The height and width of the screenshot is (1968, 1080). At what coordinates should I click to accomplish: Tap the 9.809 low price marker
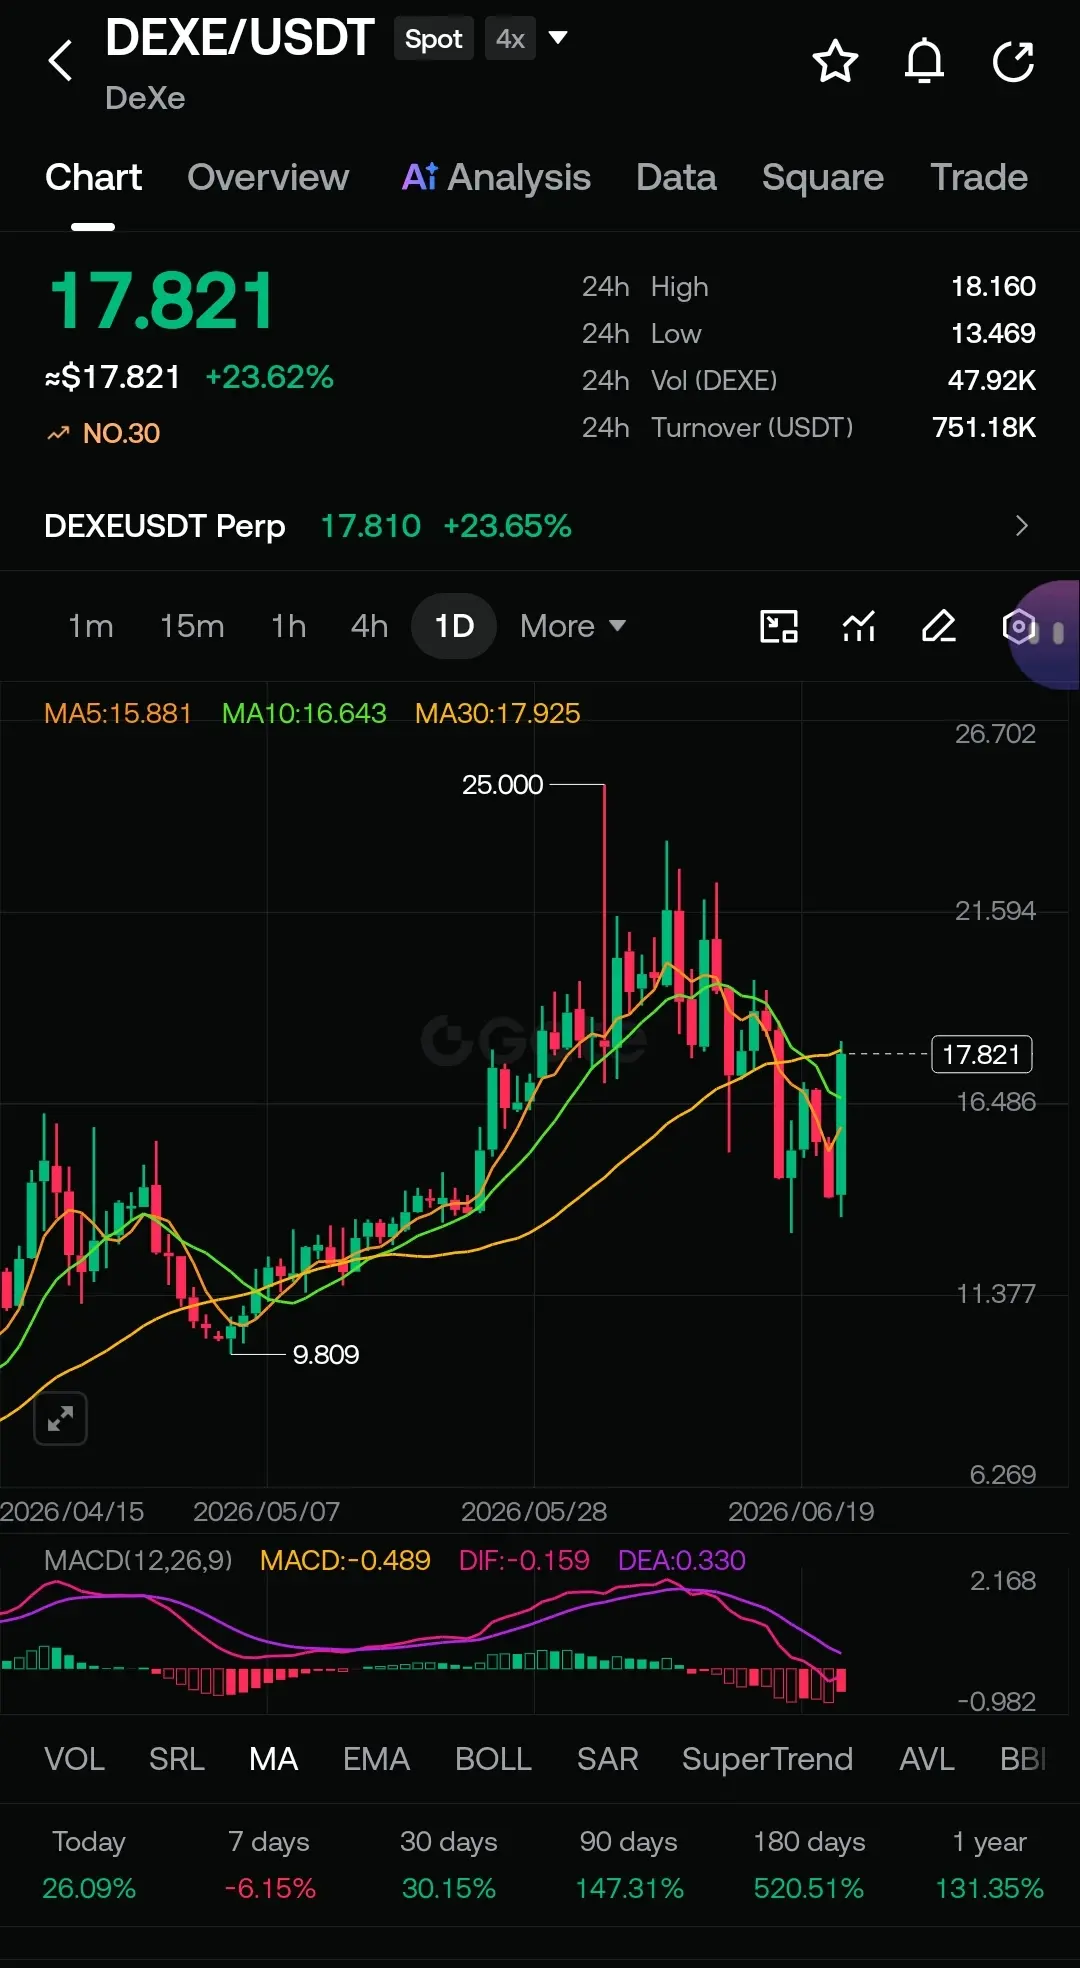(326, 1355)
